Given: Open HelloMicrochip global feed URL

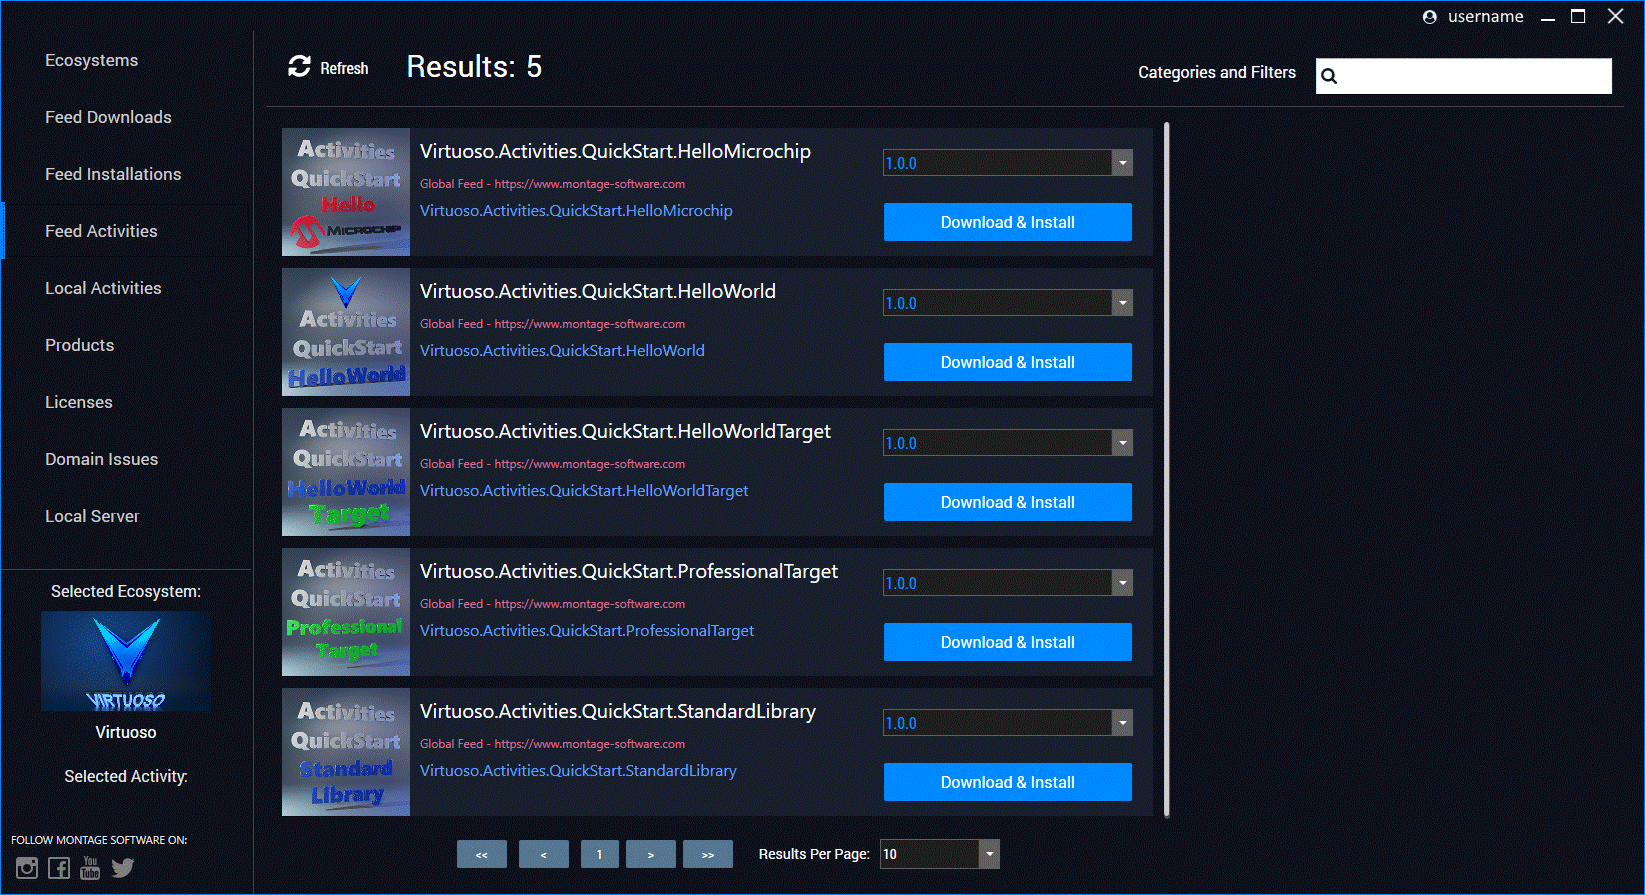Looking at the screenshot, I should click(590, 184).
